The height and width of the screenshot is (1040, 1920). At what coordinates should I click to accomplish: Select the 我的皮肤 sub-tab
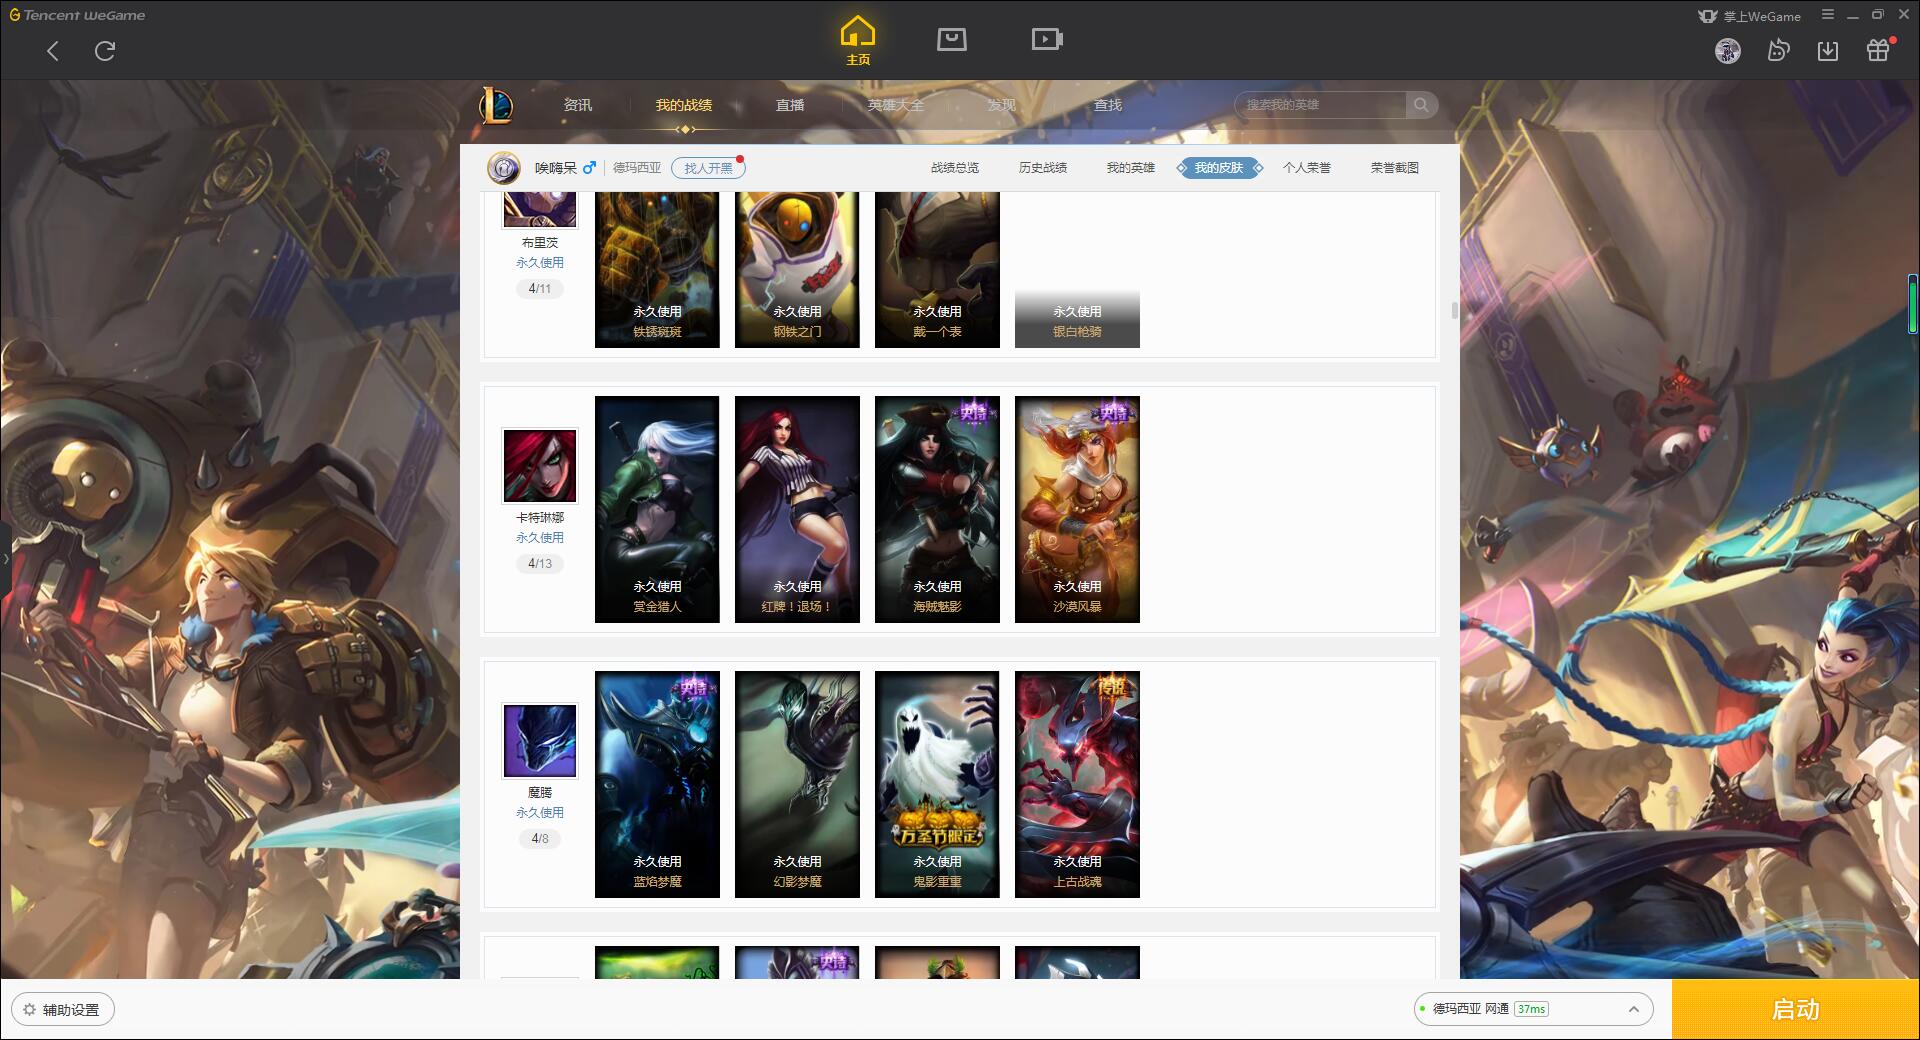click(1219, 168)
